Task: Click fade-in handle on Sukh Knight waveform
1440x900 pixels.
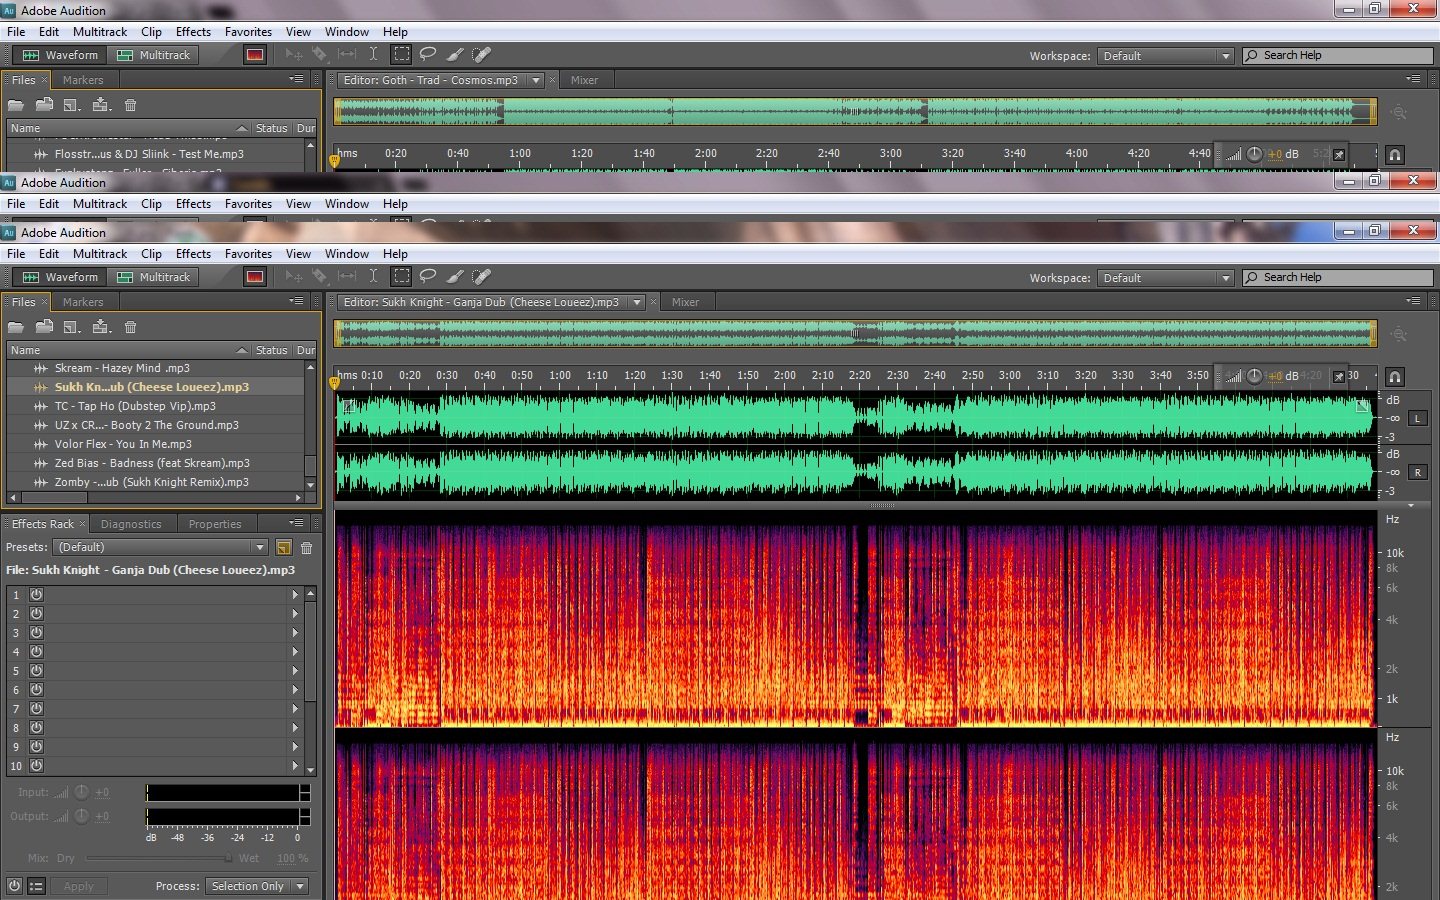Action: [350, 407]
